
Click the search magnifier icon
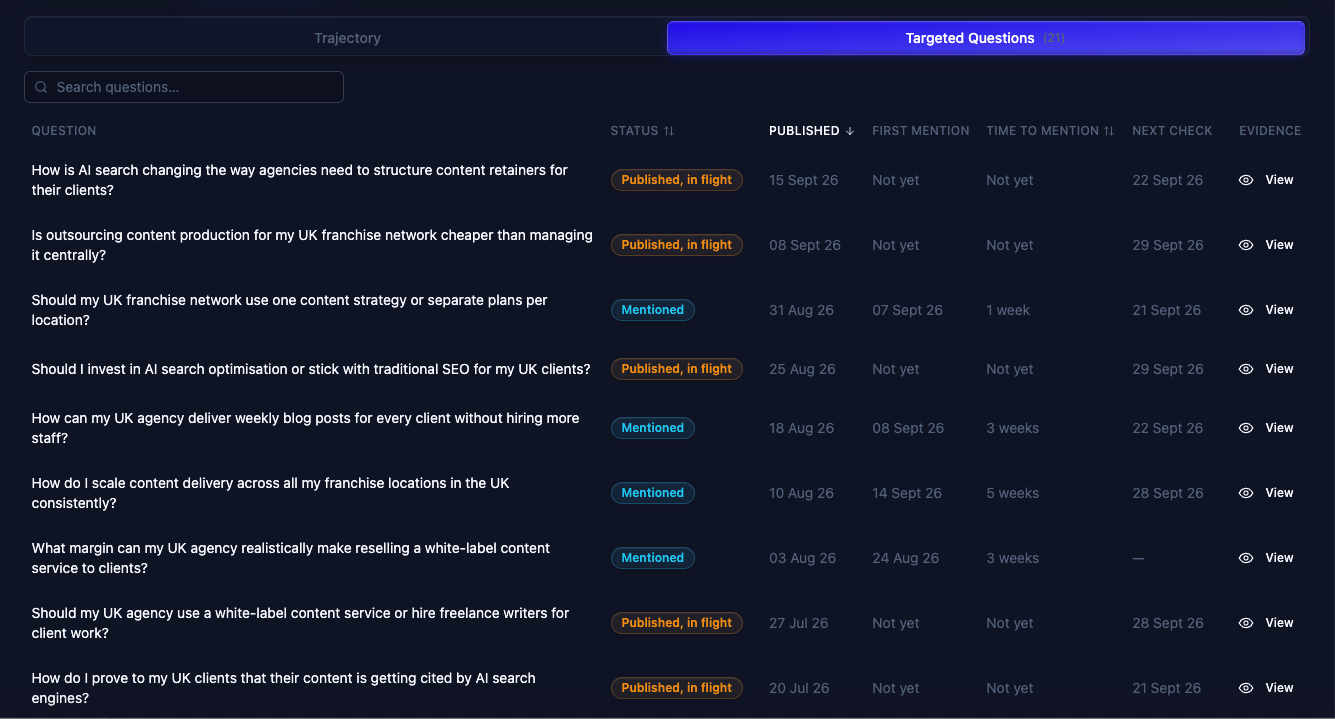pyautogui.click(x=41, y=87)
